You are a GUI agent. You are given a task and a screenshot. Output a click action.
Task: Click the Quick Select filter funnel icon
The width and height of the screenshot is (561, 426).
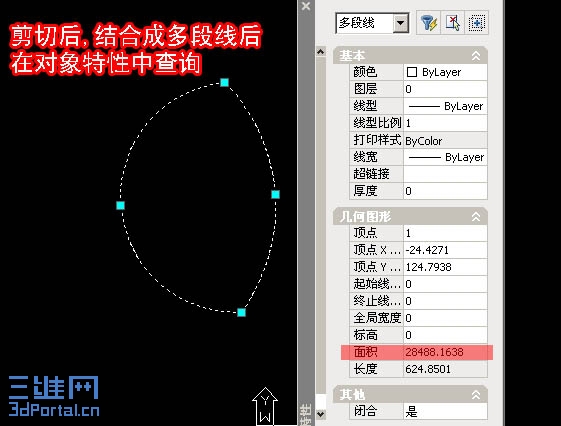click(428, 23)
